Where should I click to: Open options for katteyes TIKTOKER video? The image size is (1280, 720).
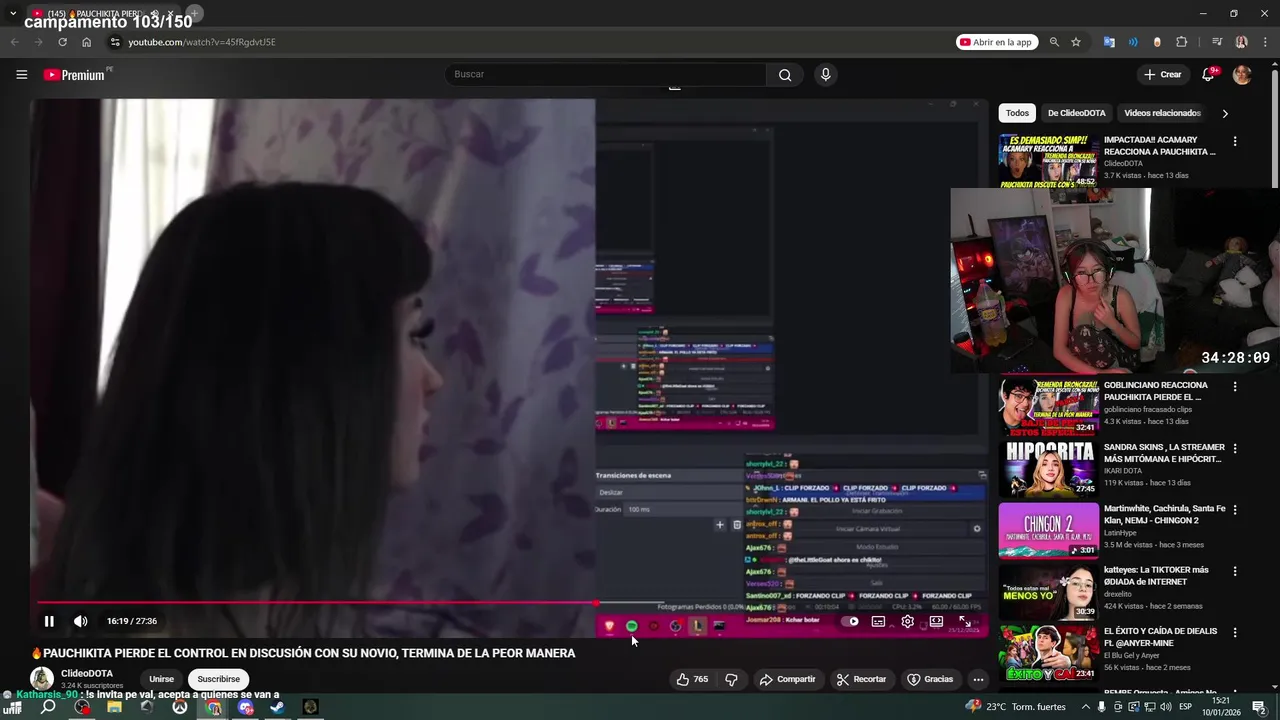point(1235,571)
